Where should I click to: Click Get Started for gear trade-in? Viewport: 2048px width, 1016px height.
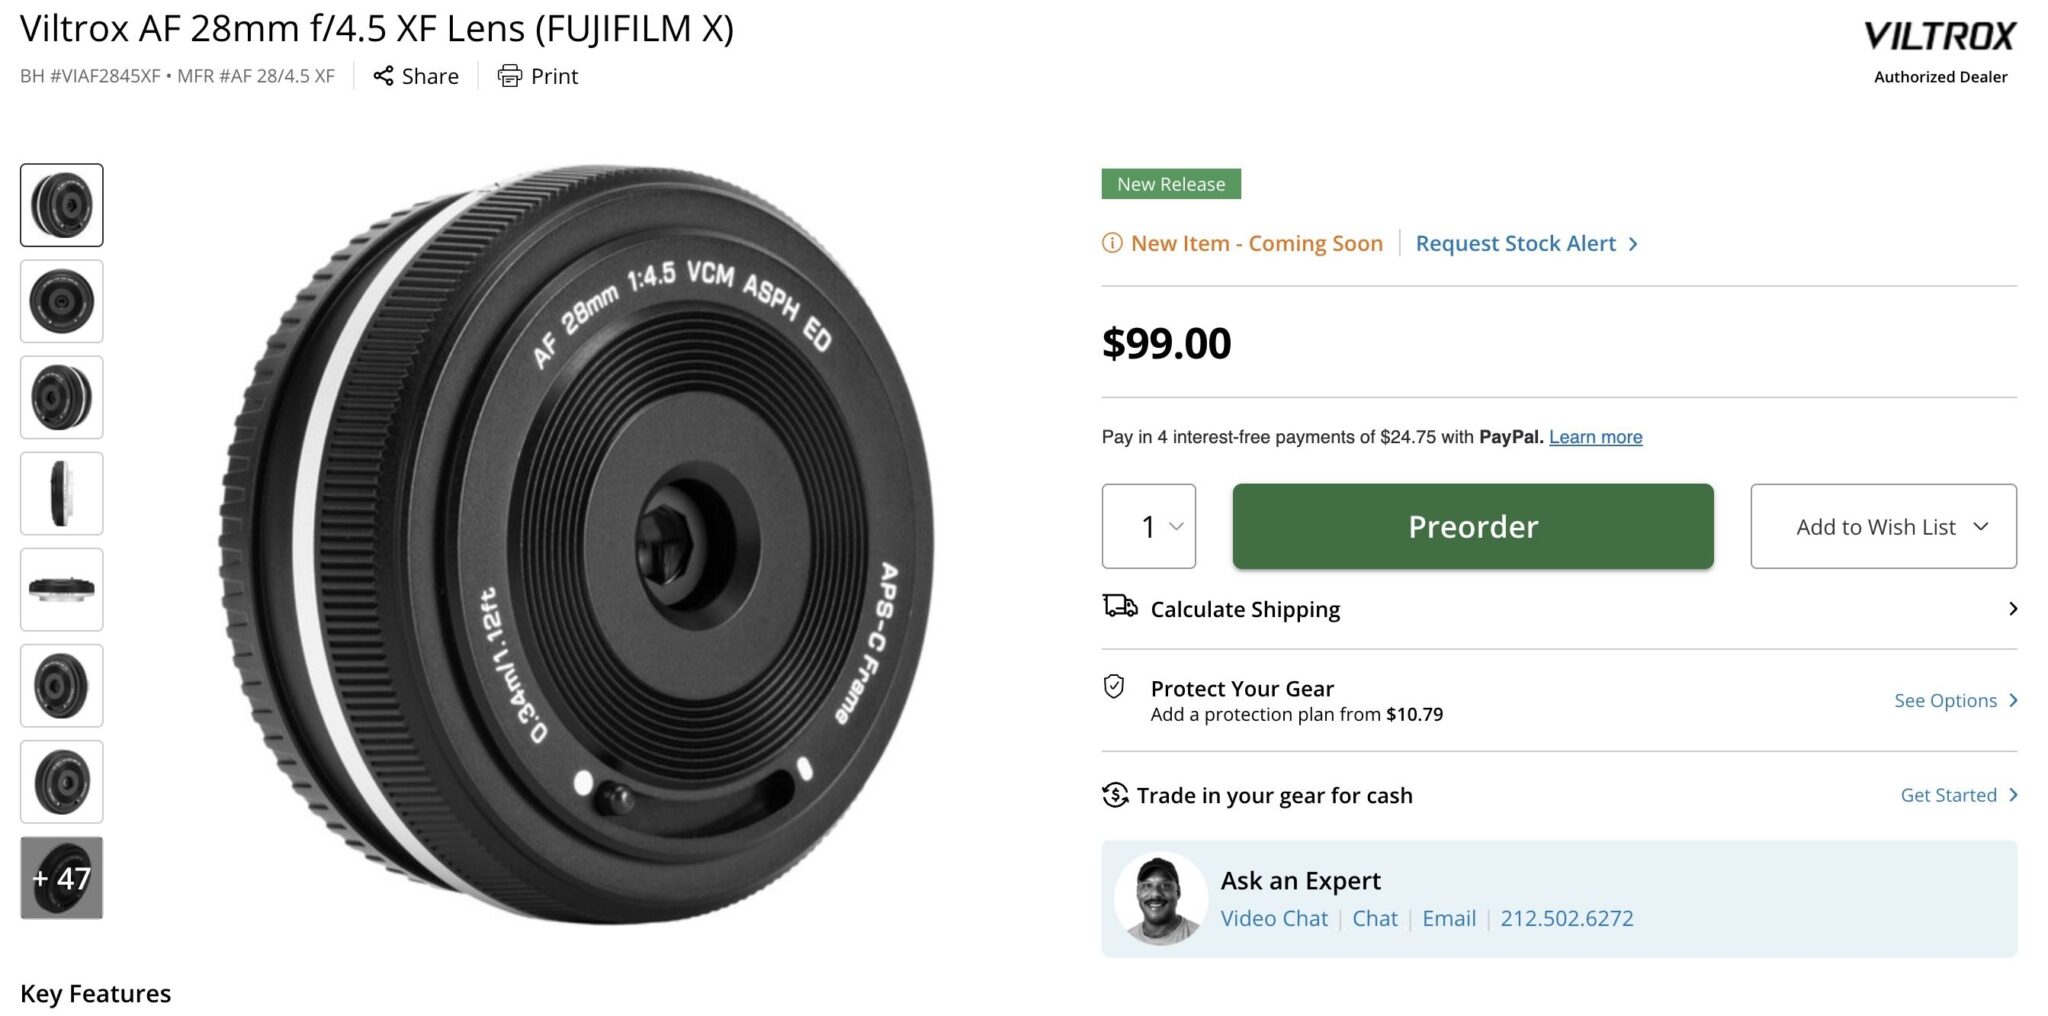(x=1950, y=794)
